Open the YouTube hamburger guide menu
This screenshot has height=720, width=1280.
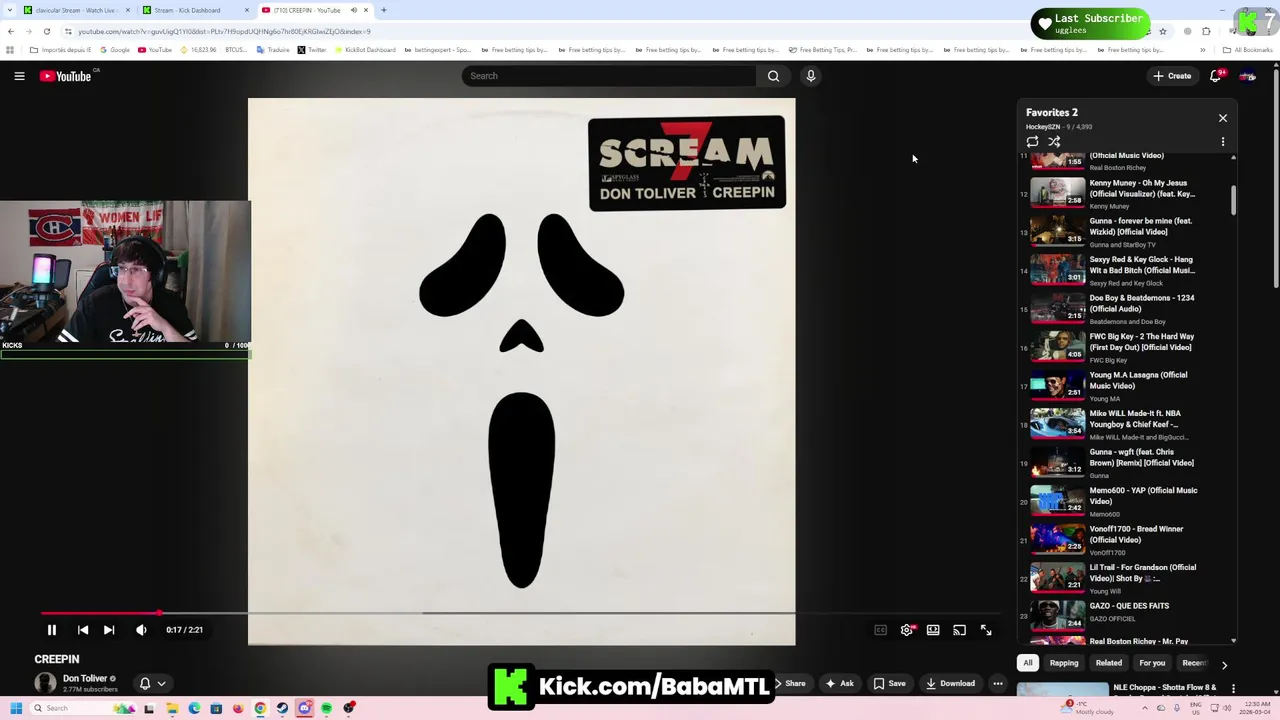point(19,76)
